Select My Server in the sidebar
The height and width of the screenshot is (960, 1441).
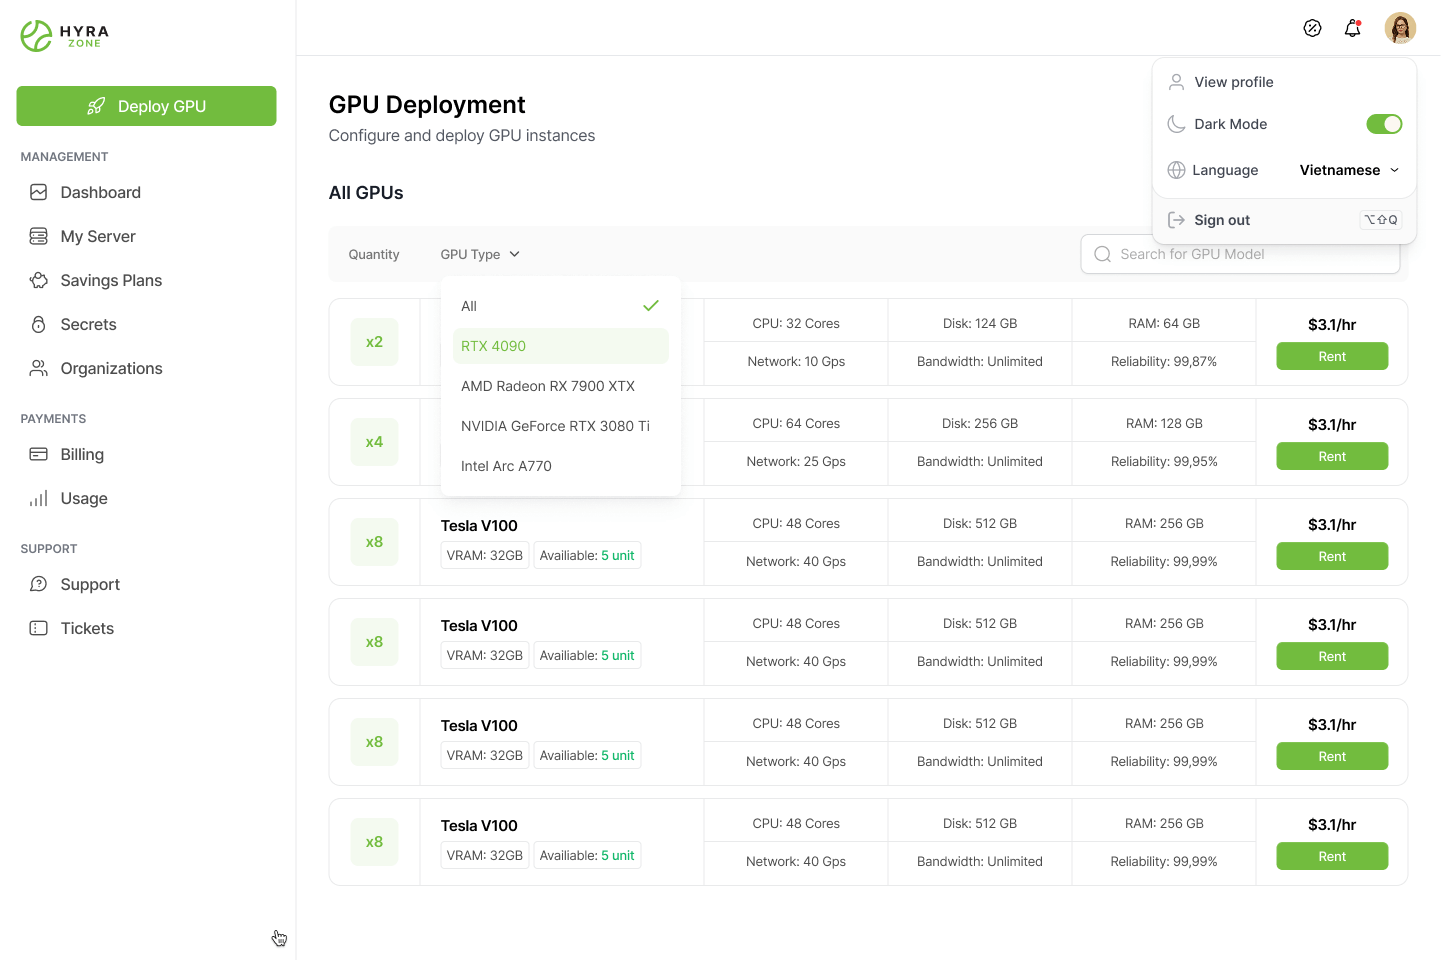tap(98, 236)
